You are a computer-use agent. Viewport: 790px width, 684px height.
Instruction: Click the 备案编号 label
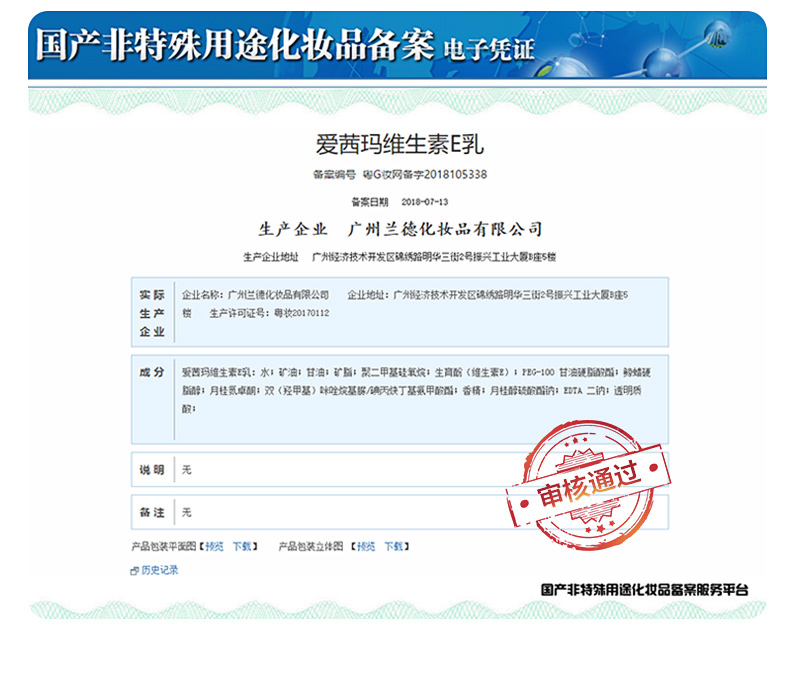point(335,175)
